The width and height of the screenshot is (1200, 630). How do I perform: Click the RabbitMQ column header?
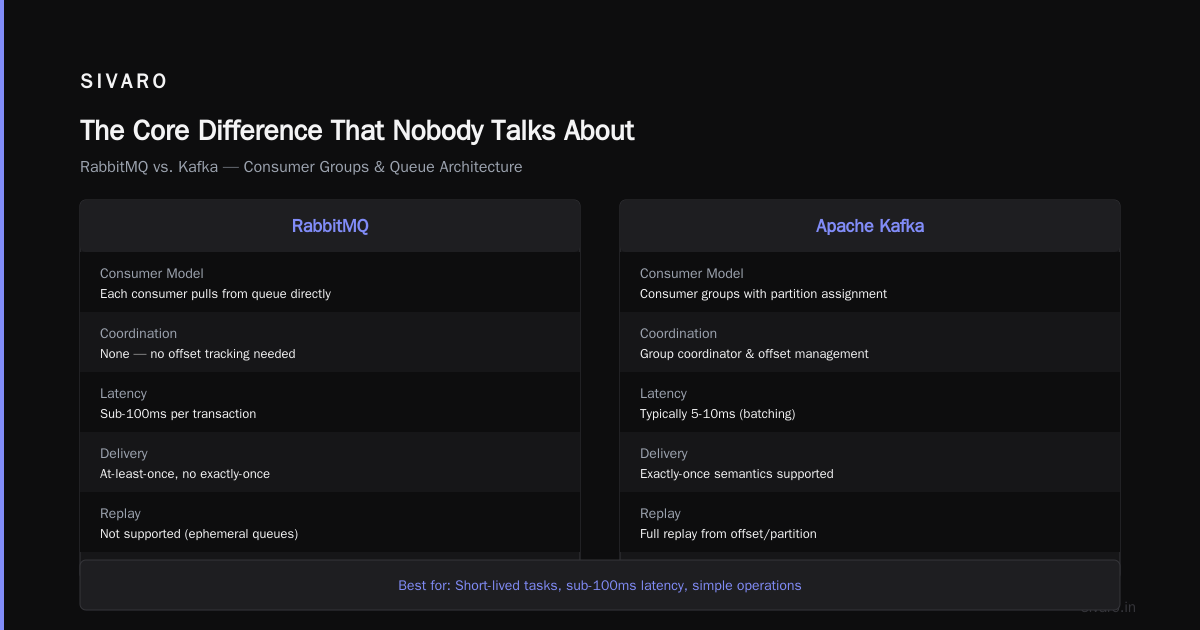pos(330,226)
